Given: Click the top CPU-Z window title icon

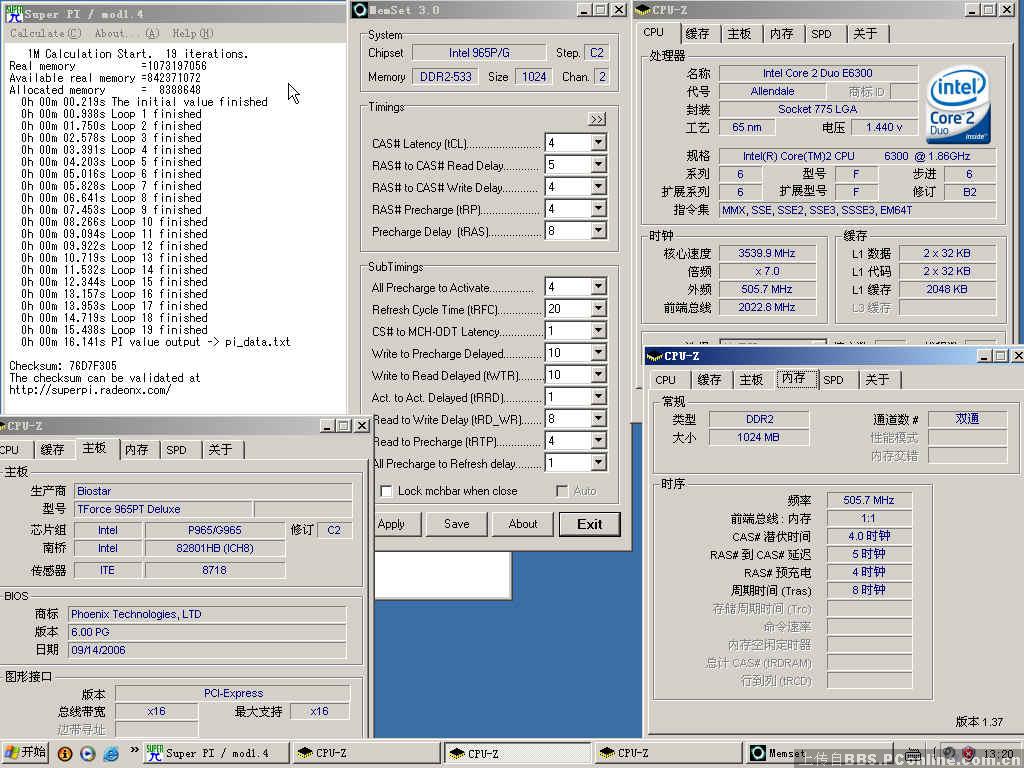Looking at the screenshot, I should [x=643, y=10].
